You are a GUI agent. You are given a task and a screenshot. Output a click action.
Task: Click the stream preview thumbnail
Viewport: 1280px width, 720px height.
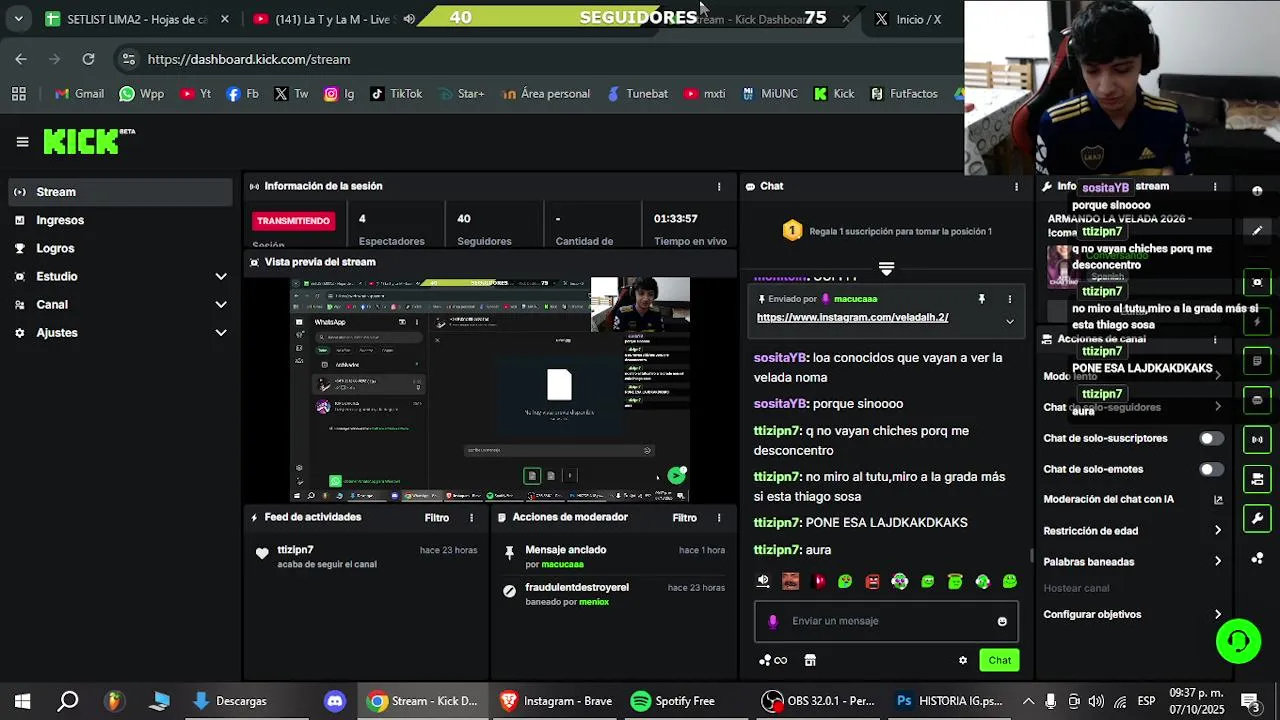tap(490, 389)
